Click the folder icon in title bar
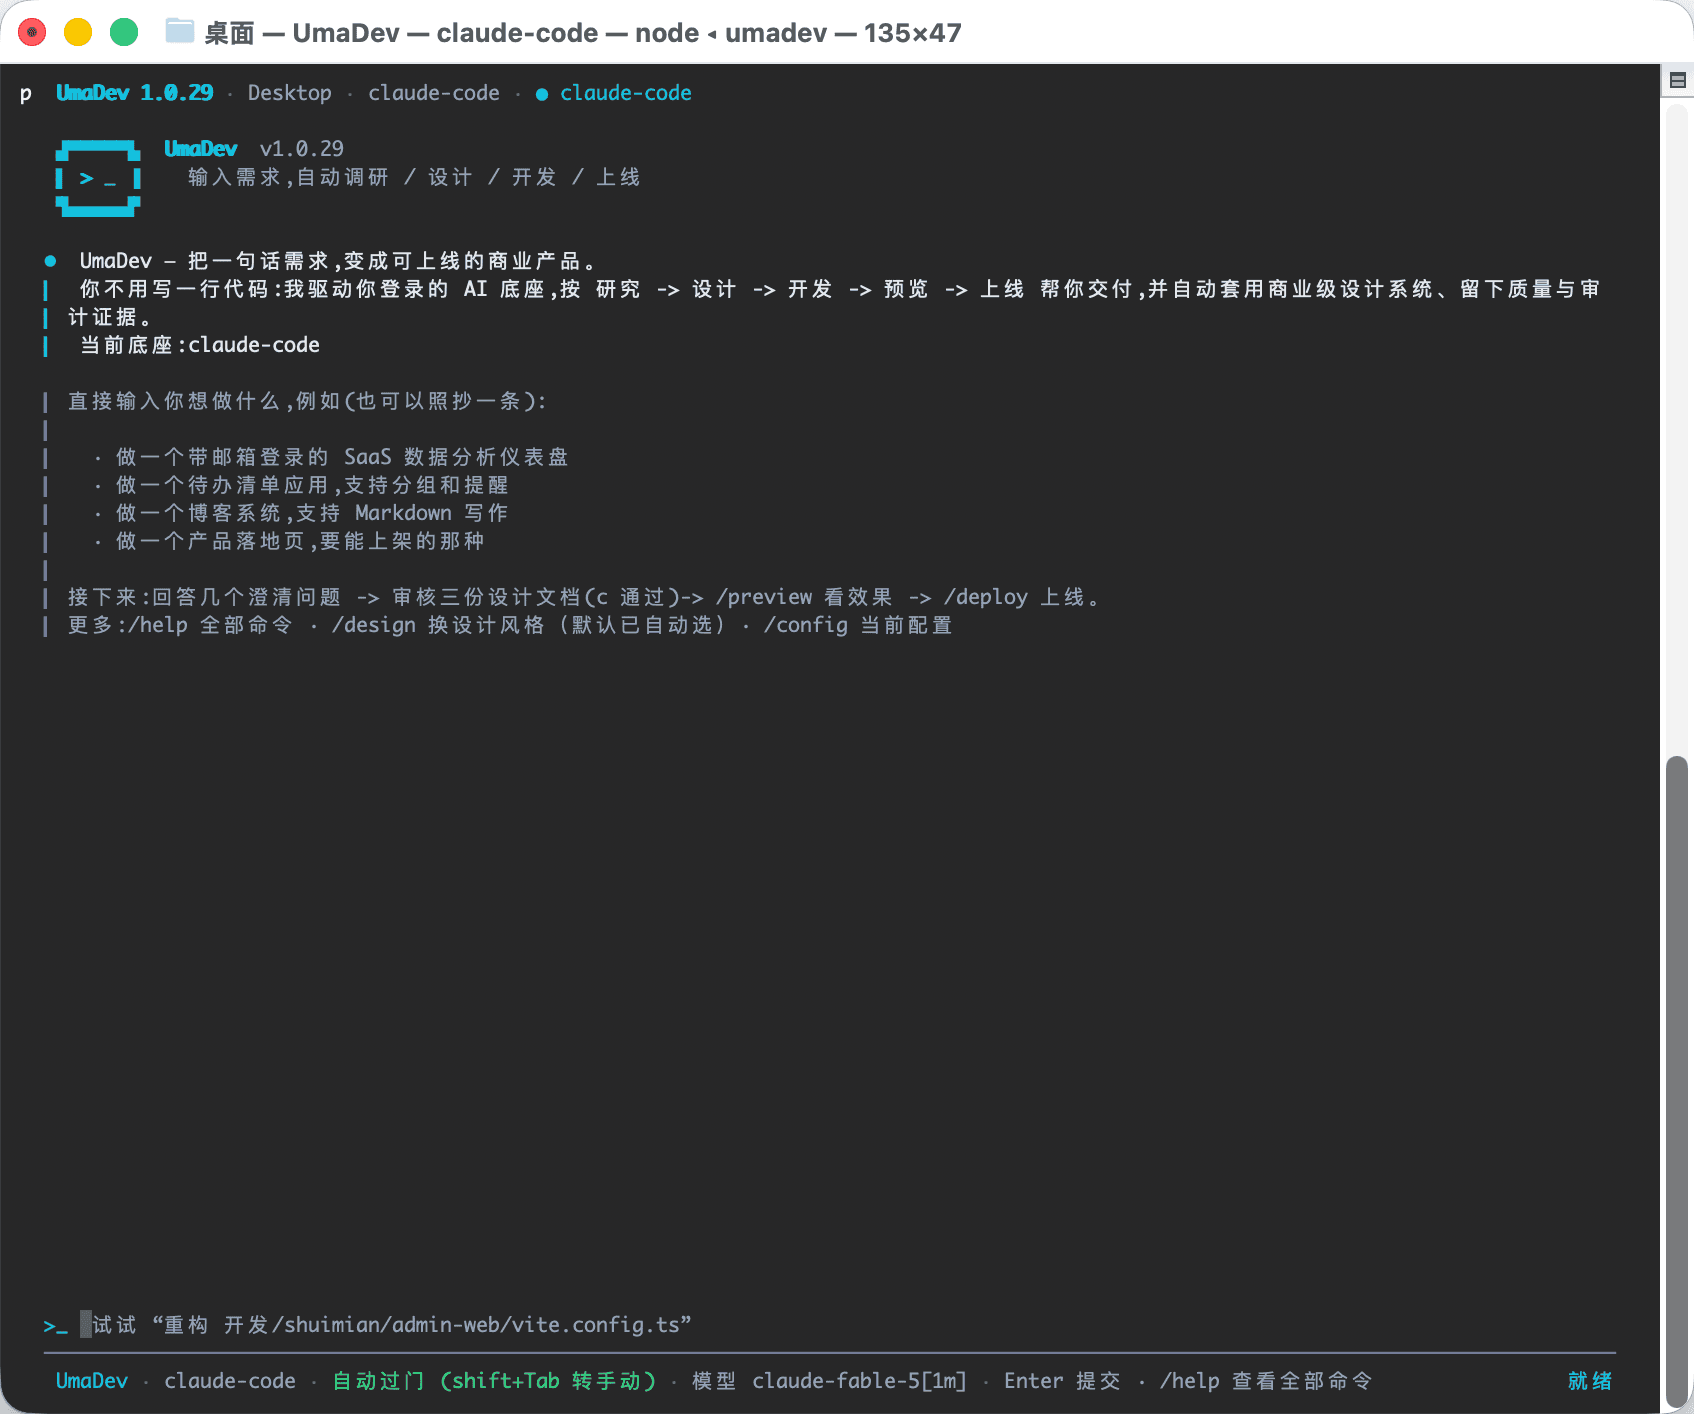Viewport: 1694px width, 1414px height. tap(179, 32)
